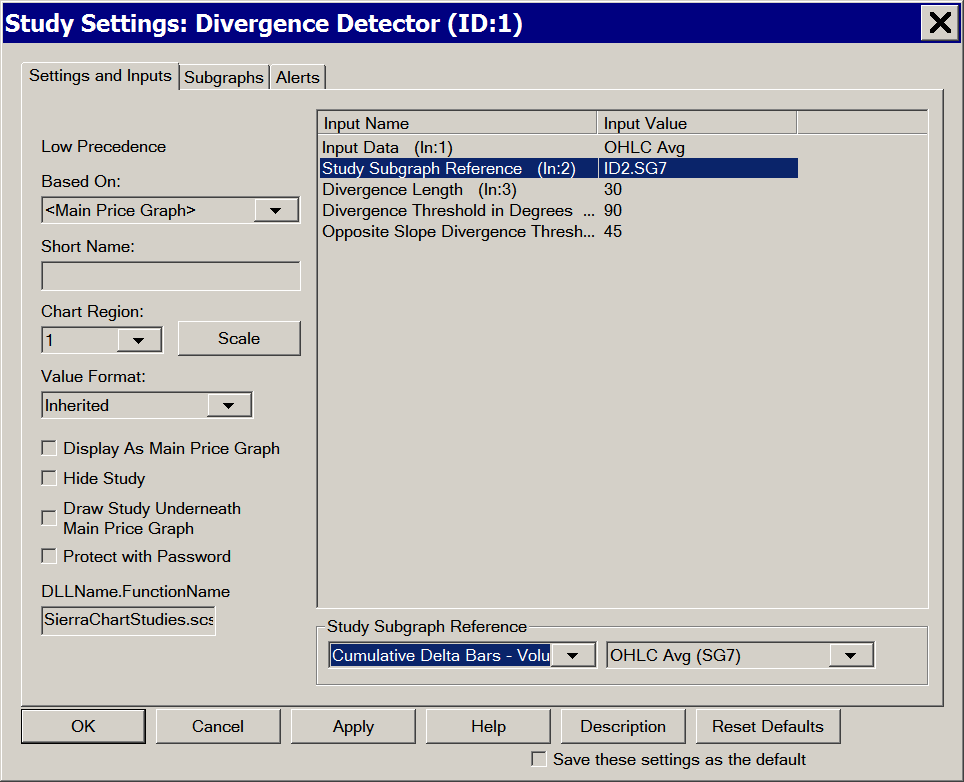
Task: Select the Divergence Length (In:3) row
Action: (558, 189)
